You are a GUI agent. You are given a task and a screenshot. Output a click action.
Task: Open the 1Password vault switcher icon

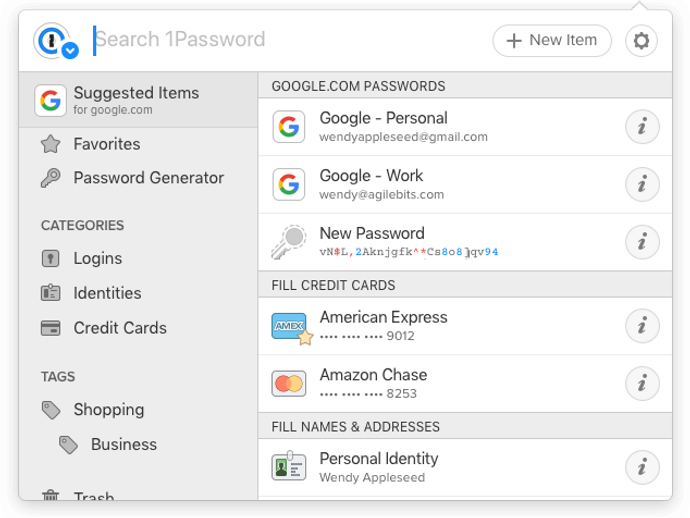tap(55, 41)
